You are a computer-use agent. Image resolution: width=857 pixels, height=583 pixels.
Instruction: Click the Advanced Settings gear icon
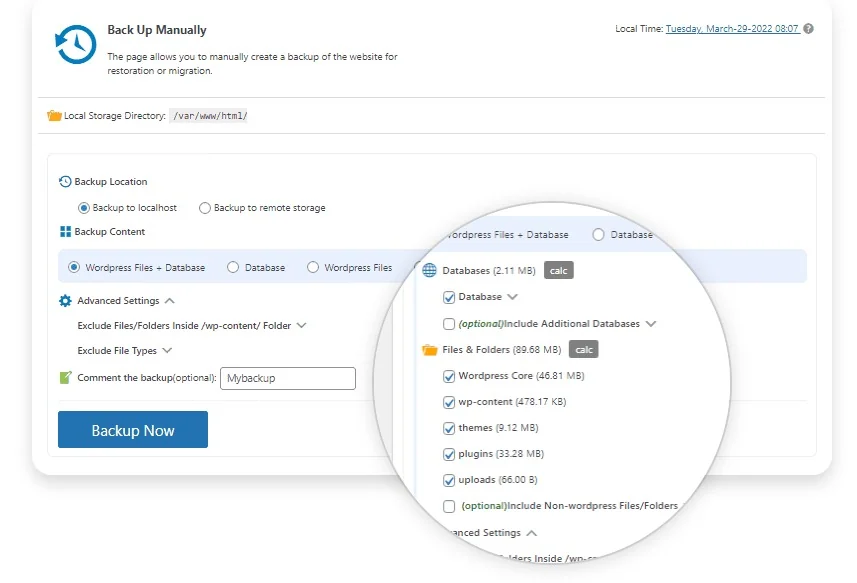[65, 301]
